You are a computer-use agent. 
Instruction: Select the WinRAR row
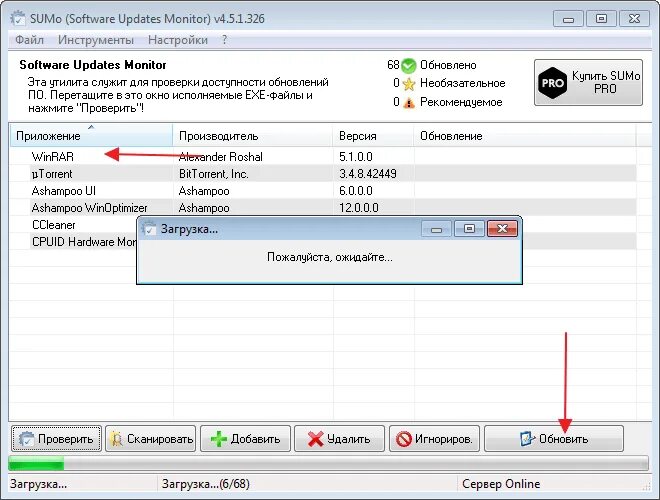323,157
